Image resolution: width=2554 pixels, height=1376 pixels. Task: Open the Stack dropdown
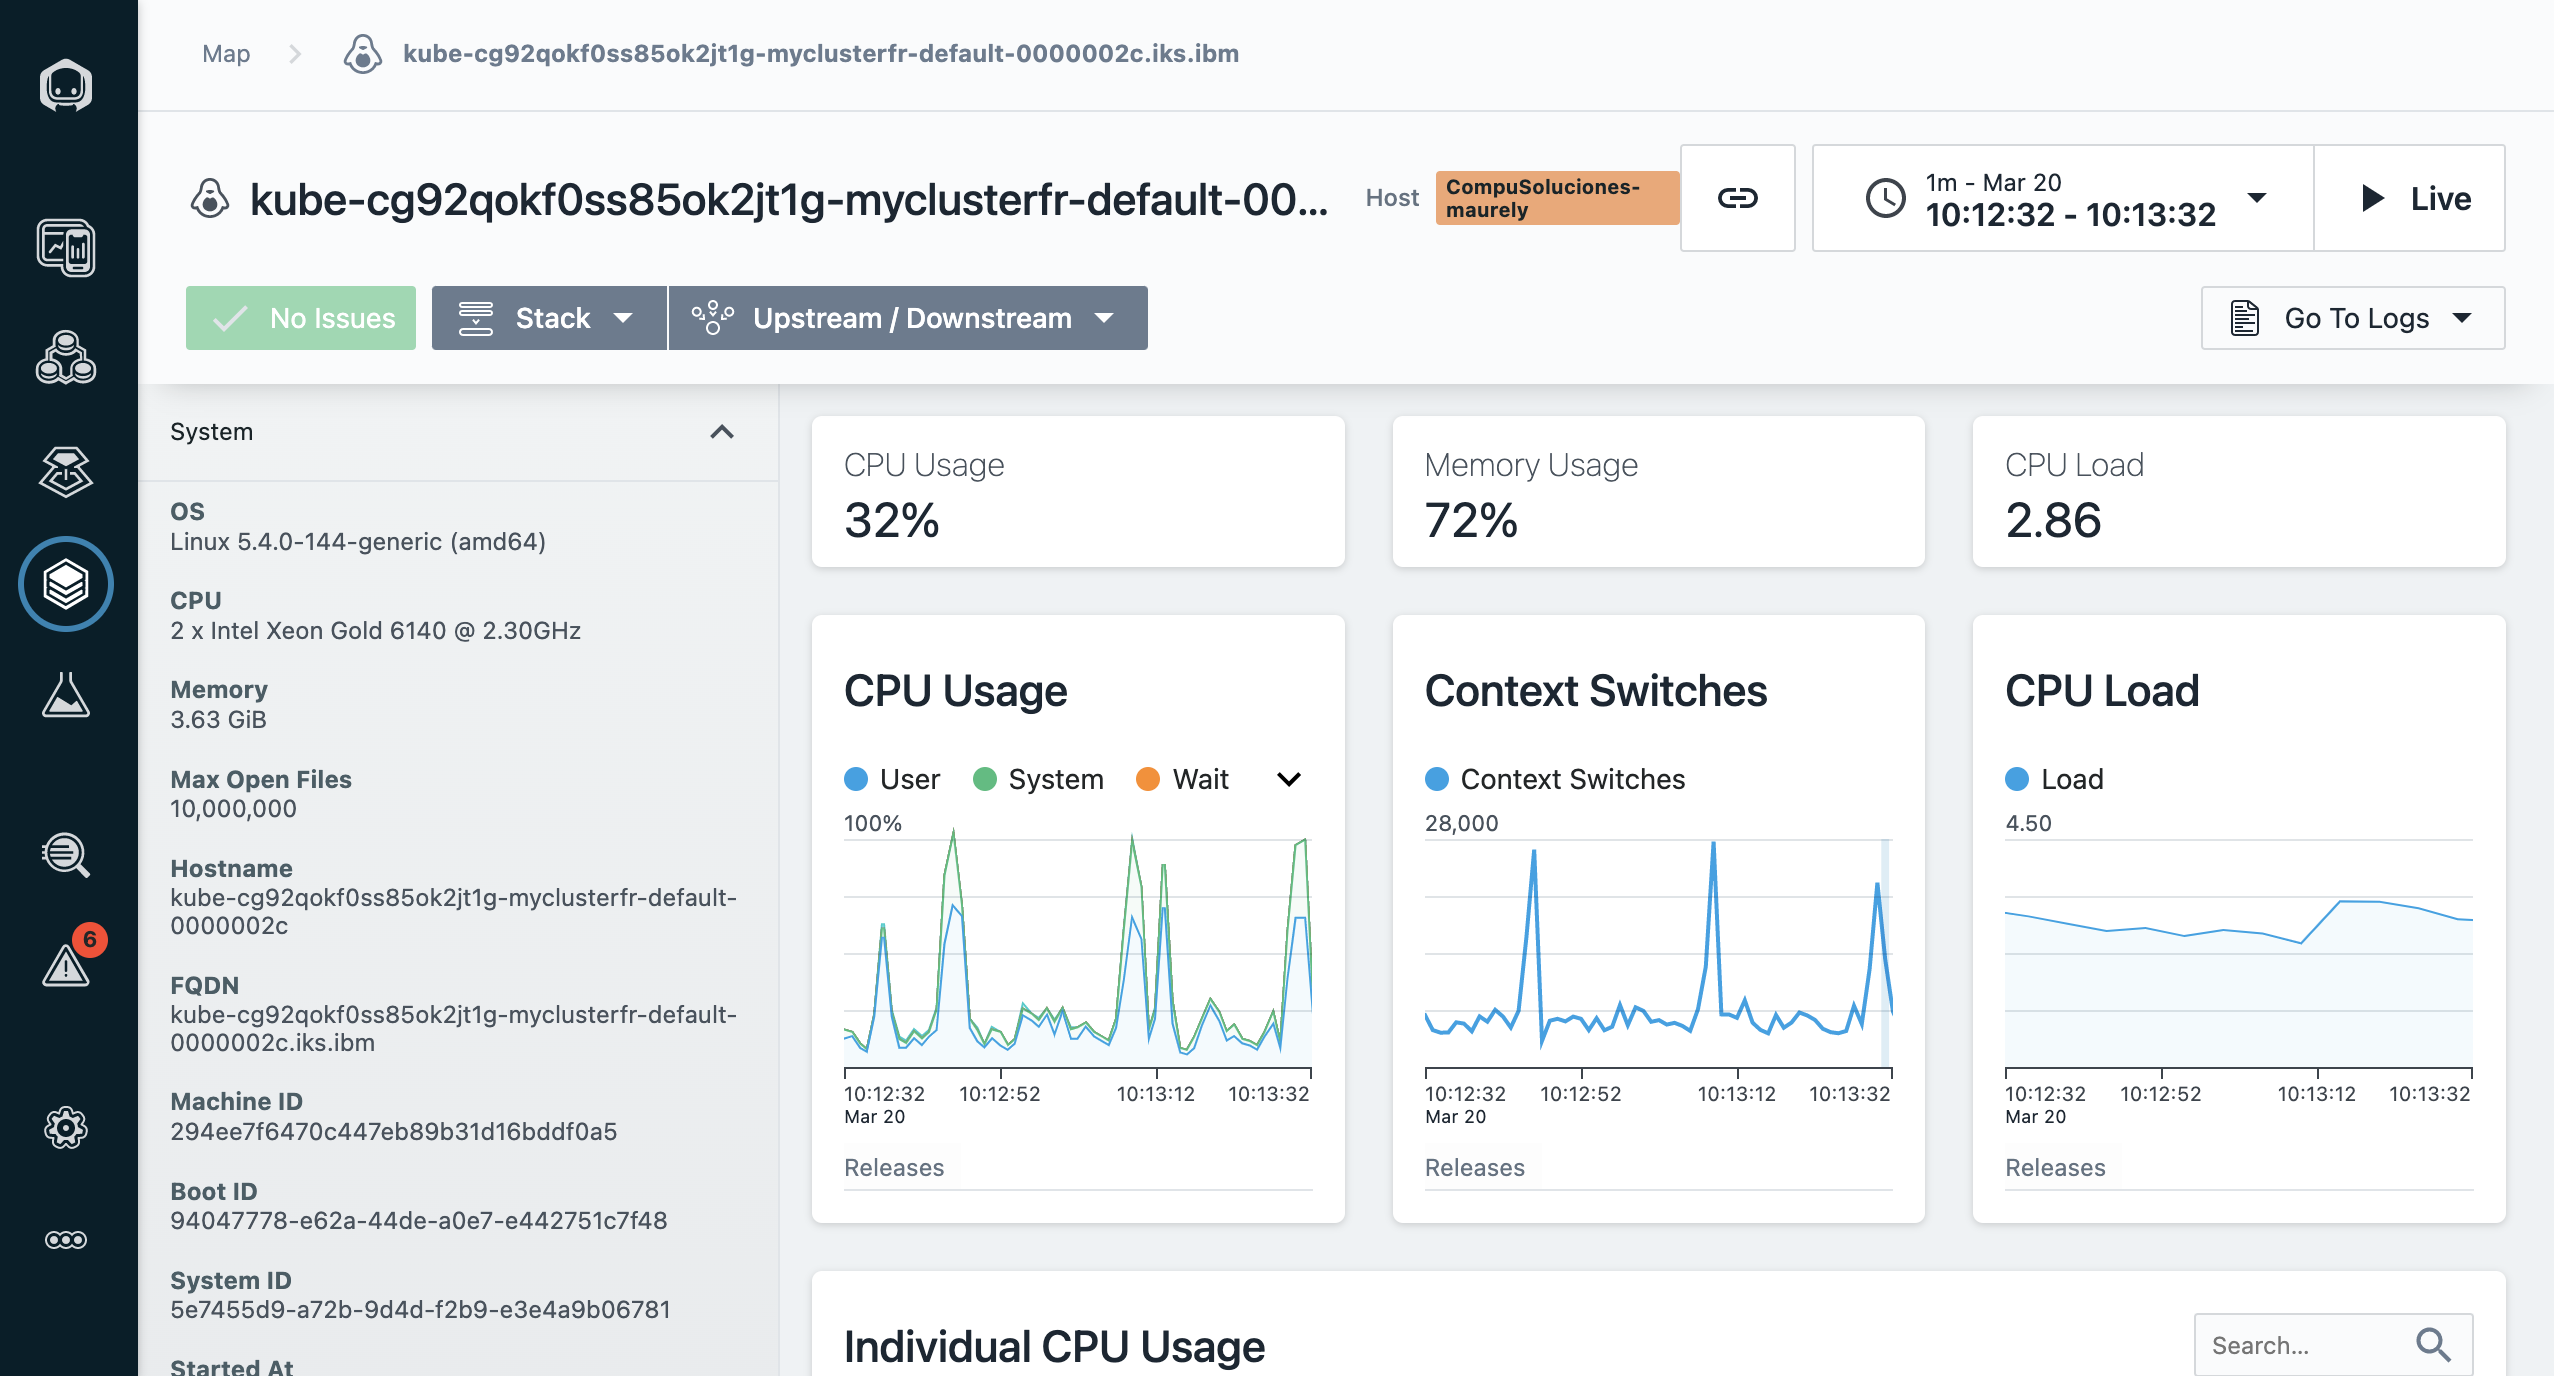pyautogui.click(x=549, y=318)
